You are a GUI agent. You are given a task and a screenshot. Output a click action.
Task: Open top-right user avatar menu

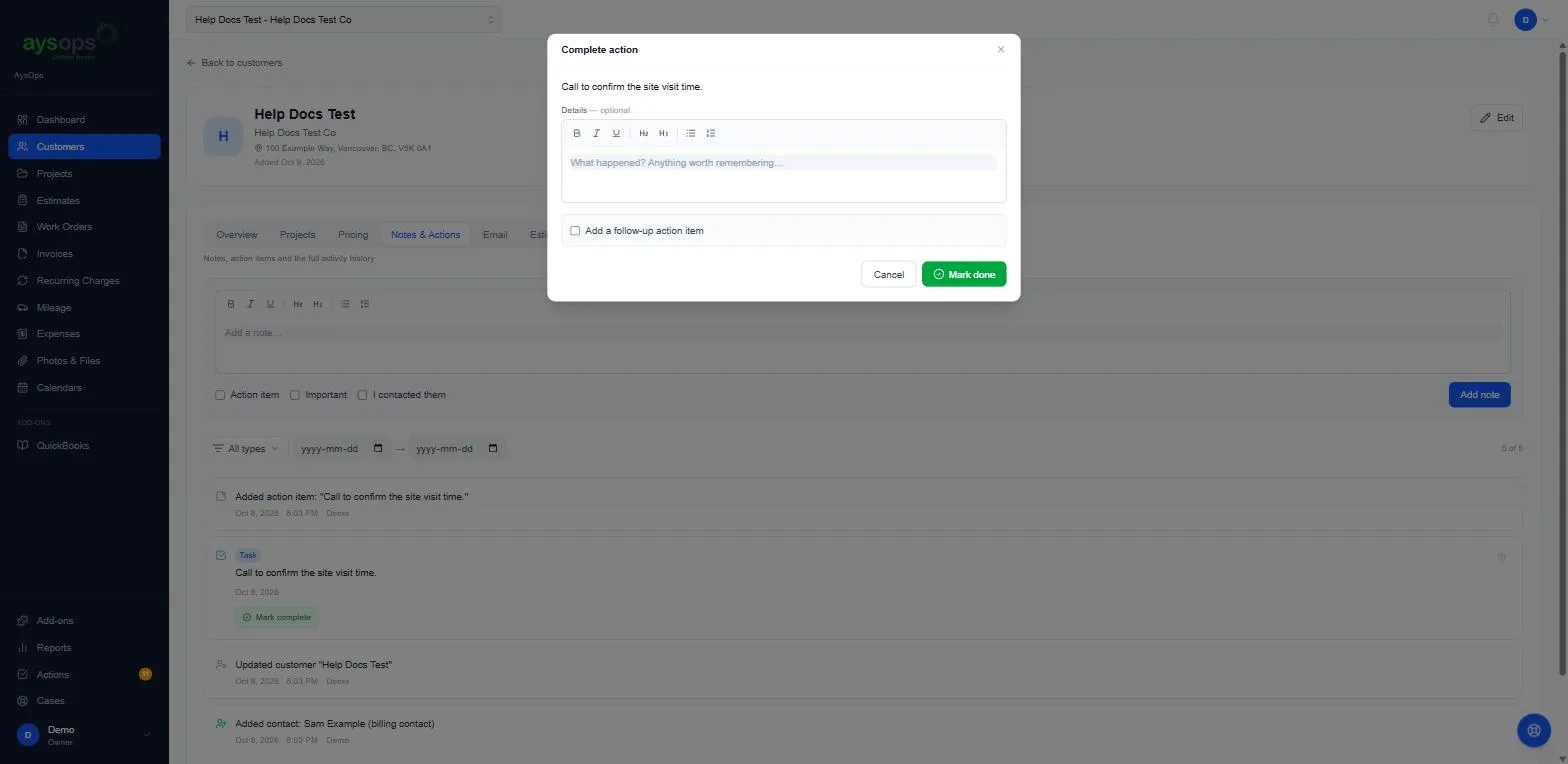[1531, 19]
